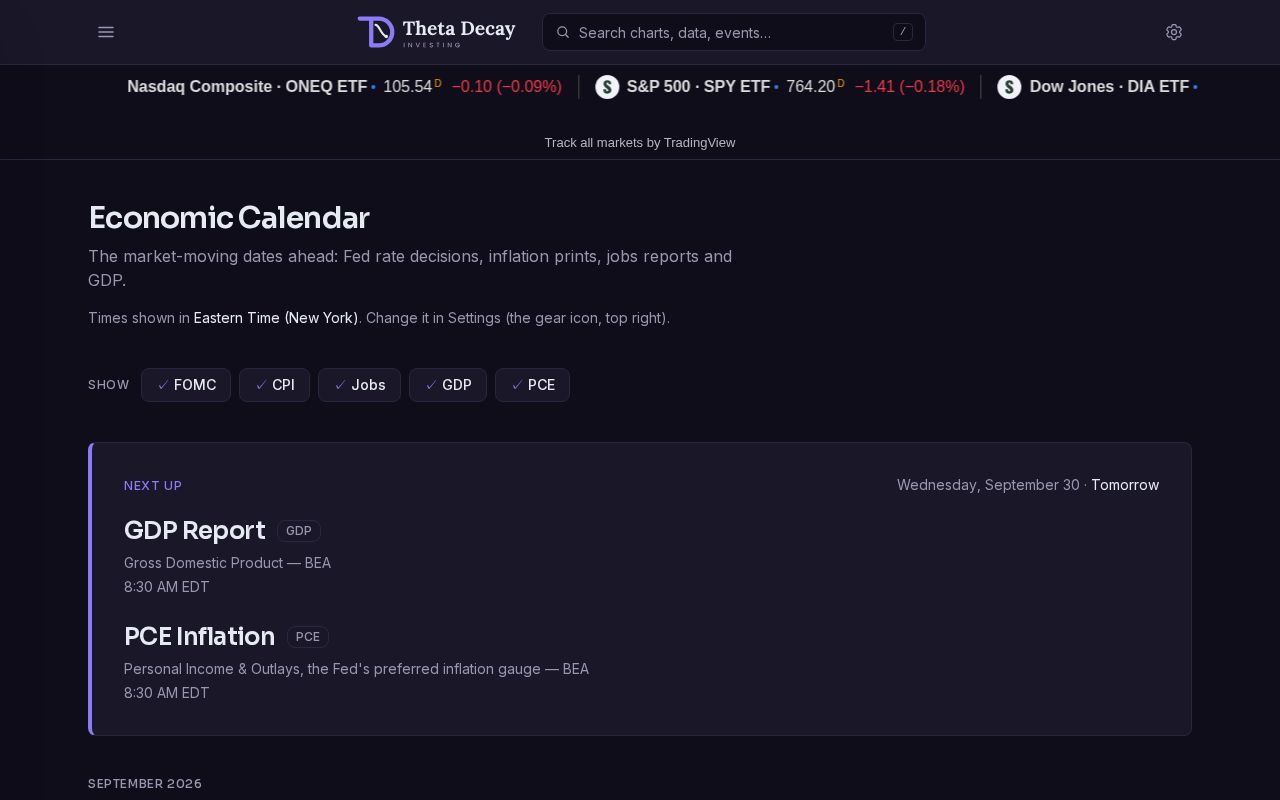Toggle the GDP event filter
This screenshot has height=800, width=1280.
coord(448,385)
